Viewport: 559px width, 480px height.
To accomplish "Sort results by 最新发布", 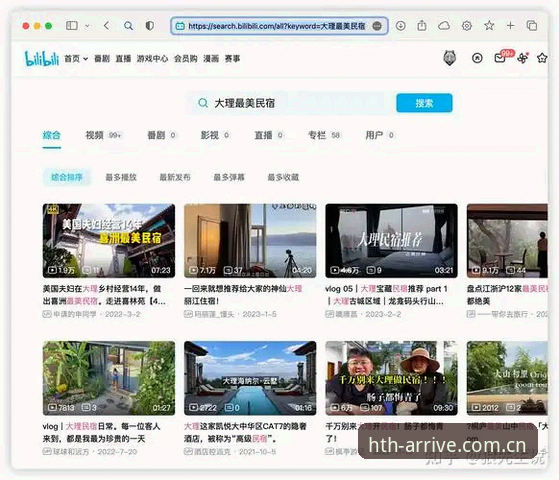I will pyautogui.click(x=175, y=177).
